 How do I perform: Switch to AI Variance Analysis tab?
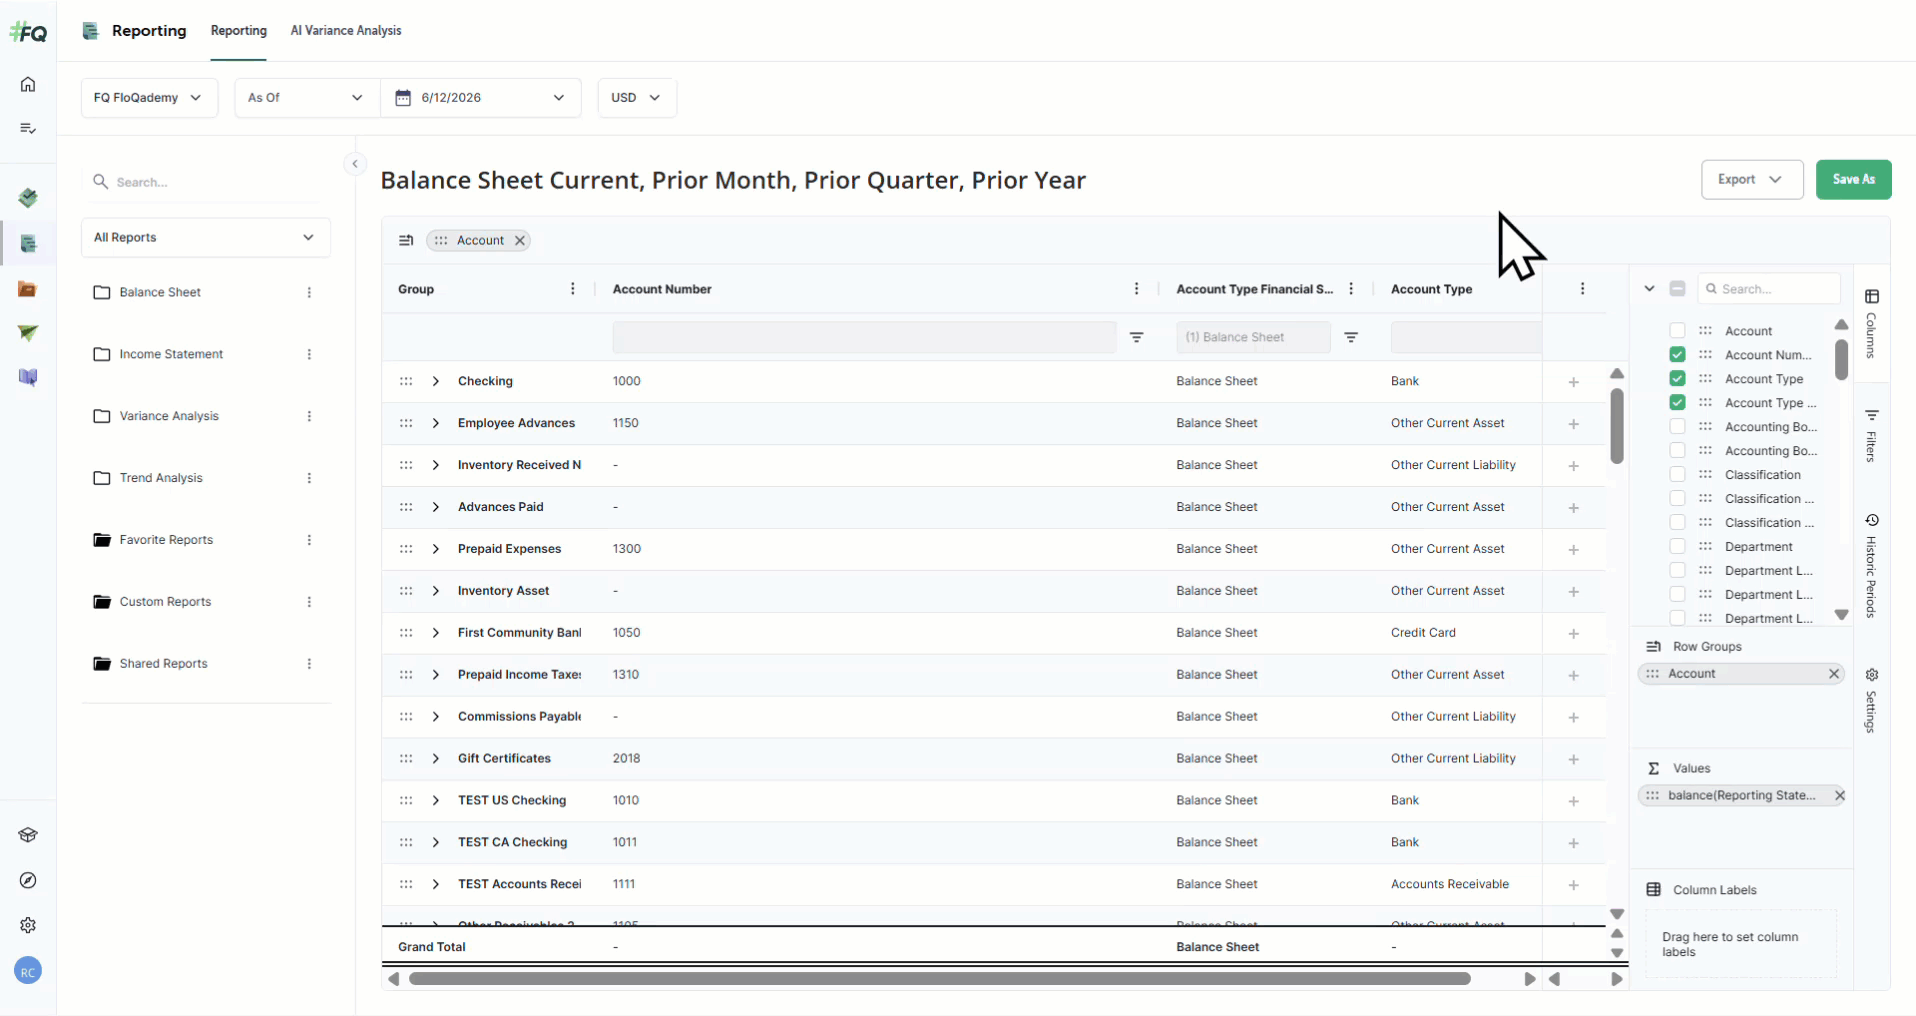click(x=346, y=31)
